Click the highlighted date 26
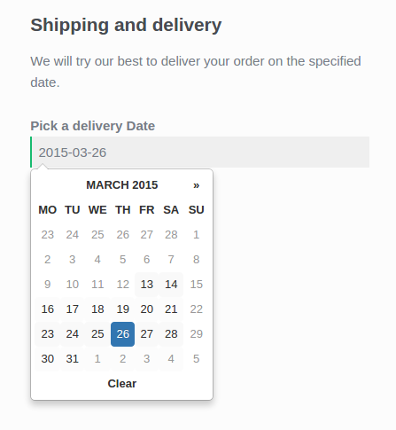 click(123, 334)
